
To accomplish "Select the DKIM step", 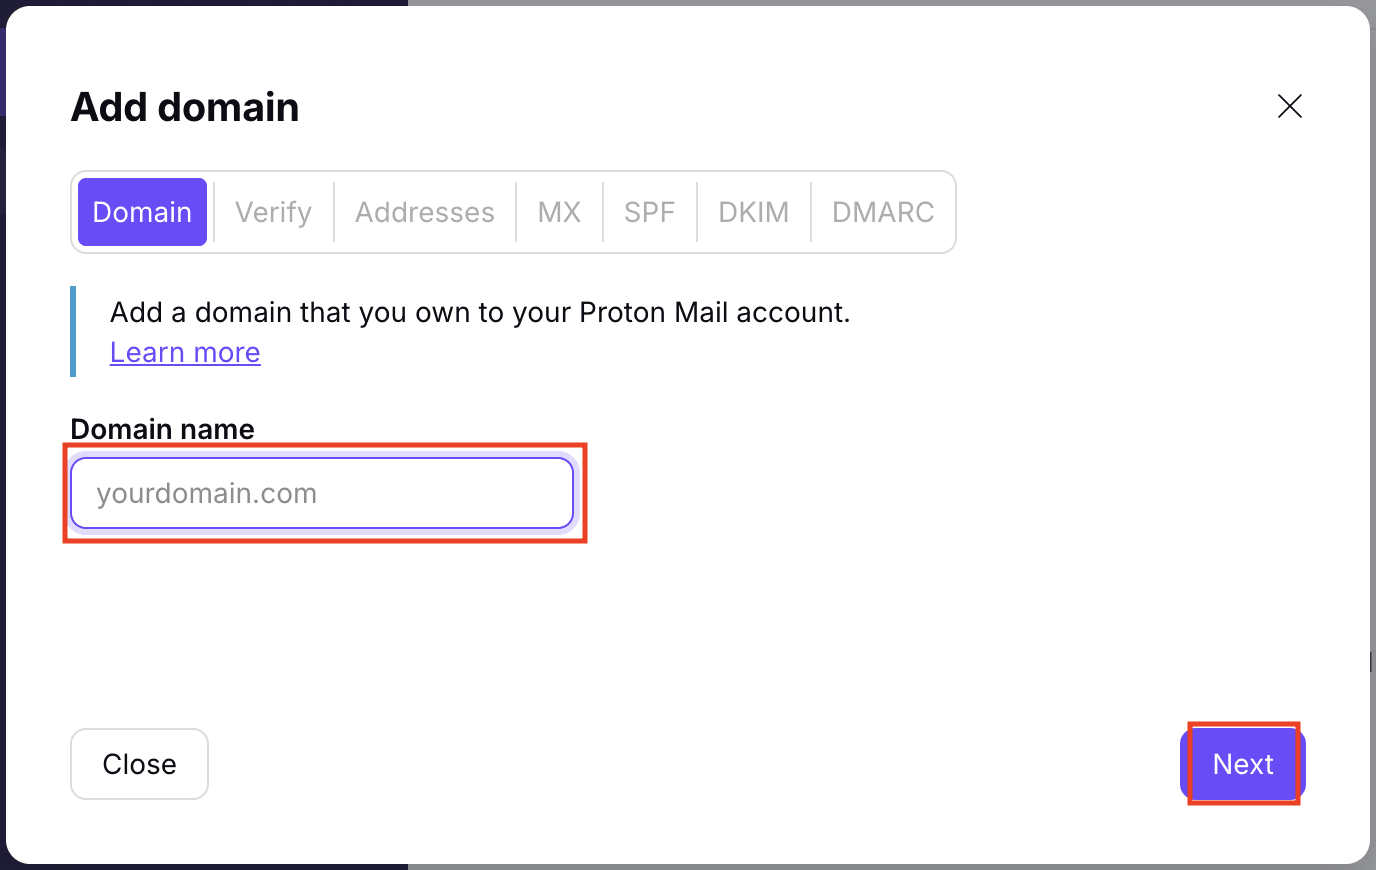I will pyautogui.click(x=753, y=211).
